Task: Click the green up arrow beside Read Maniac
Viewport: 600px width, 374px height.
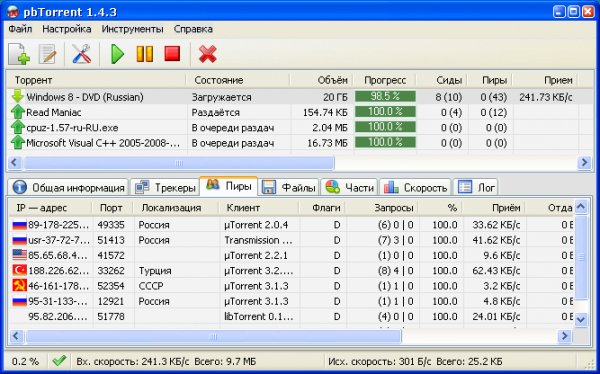Action: (x=18, y=112)
